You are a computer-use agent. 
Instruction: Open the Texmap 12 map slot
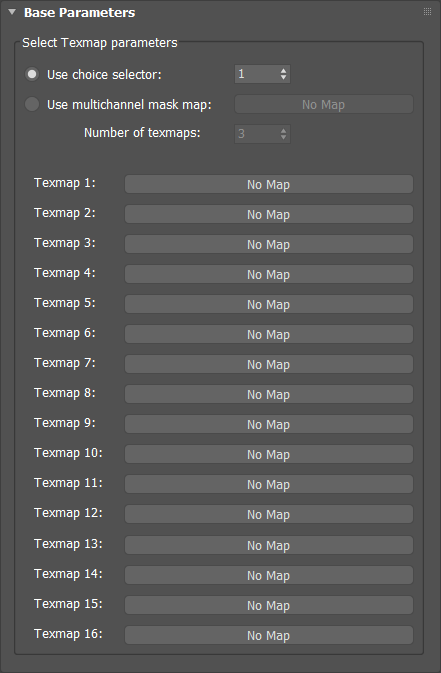pos(269,515)
